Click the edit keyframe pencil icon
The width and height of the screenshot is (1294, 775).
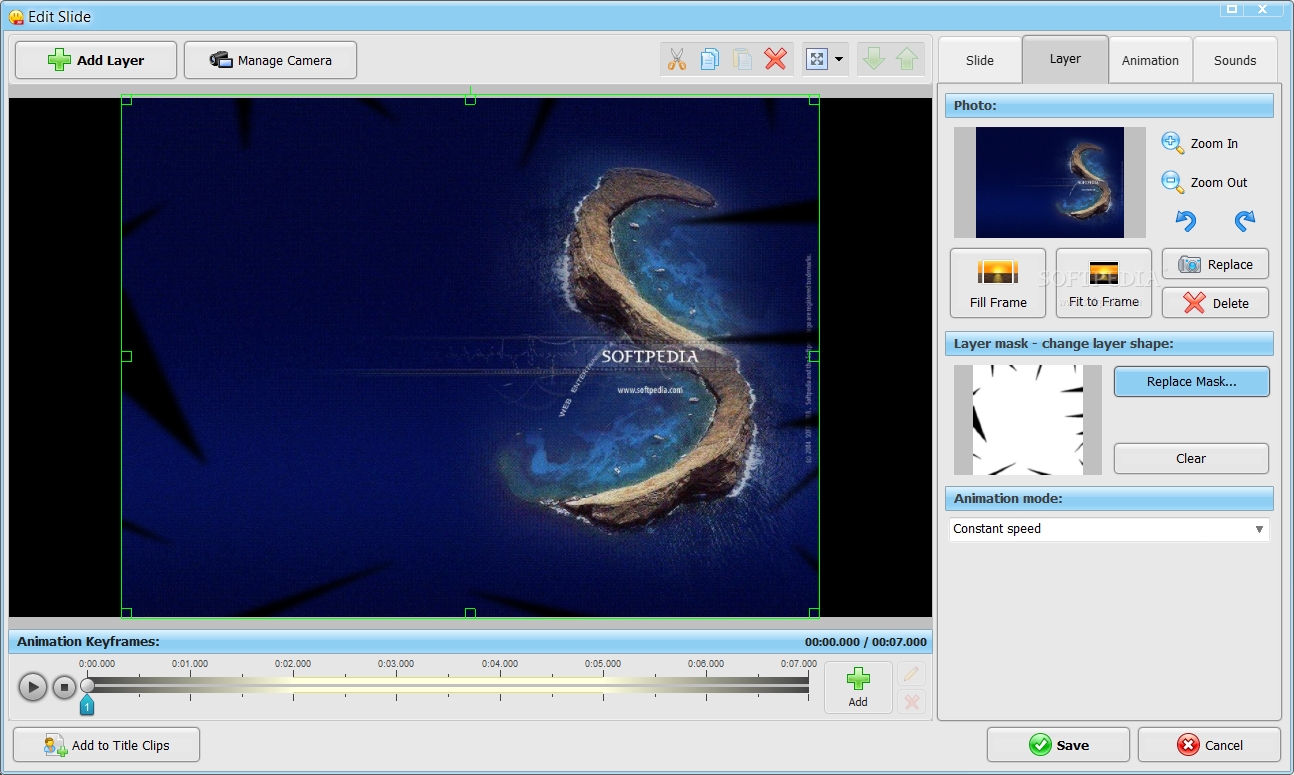[x=911, y=674]
